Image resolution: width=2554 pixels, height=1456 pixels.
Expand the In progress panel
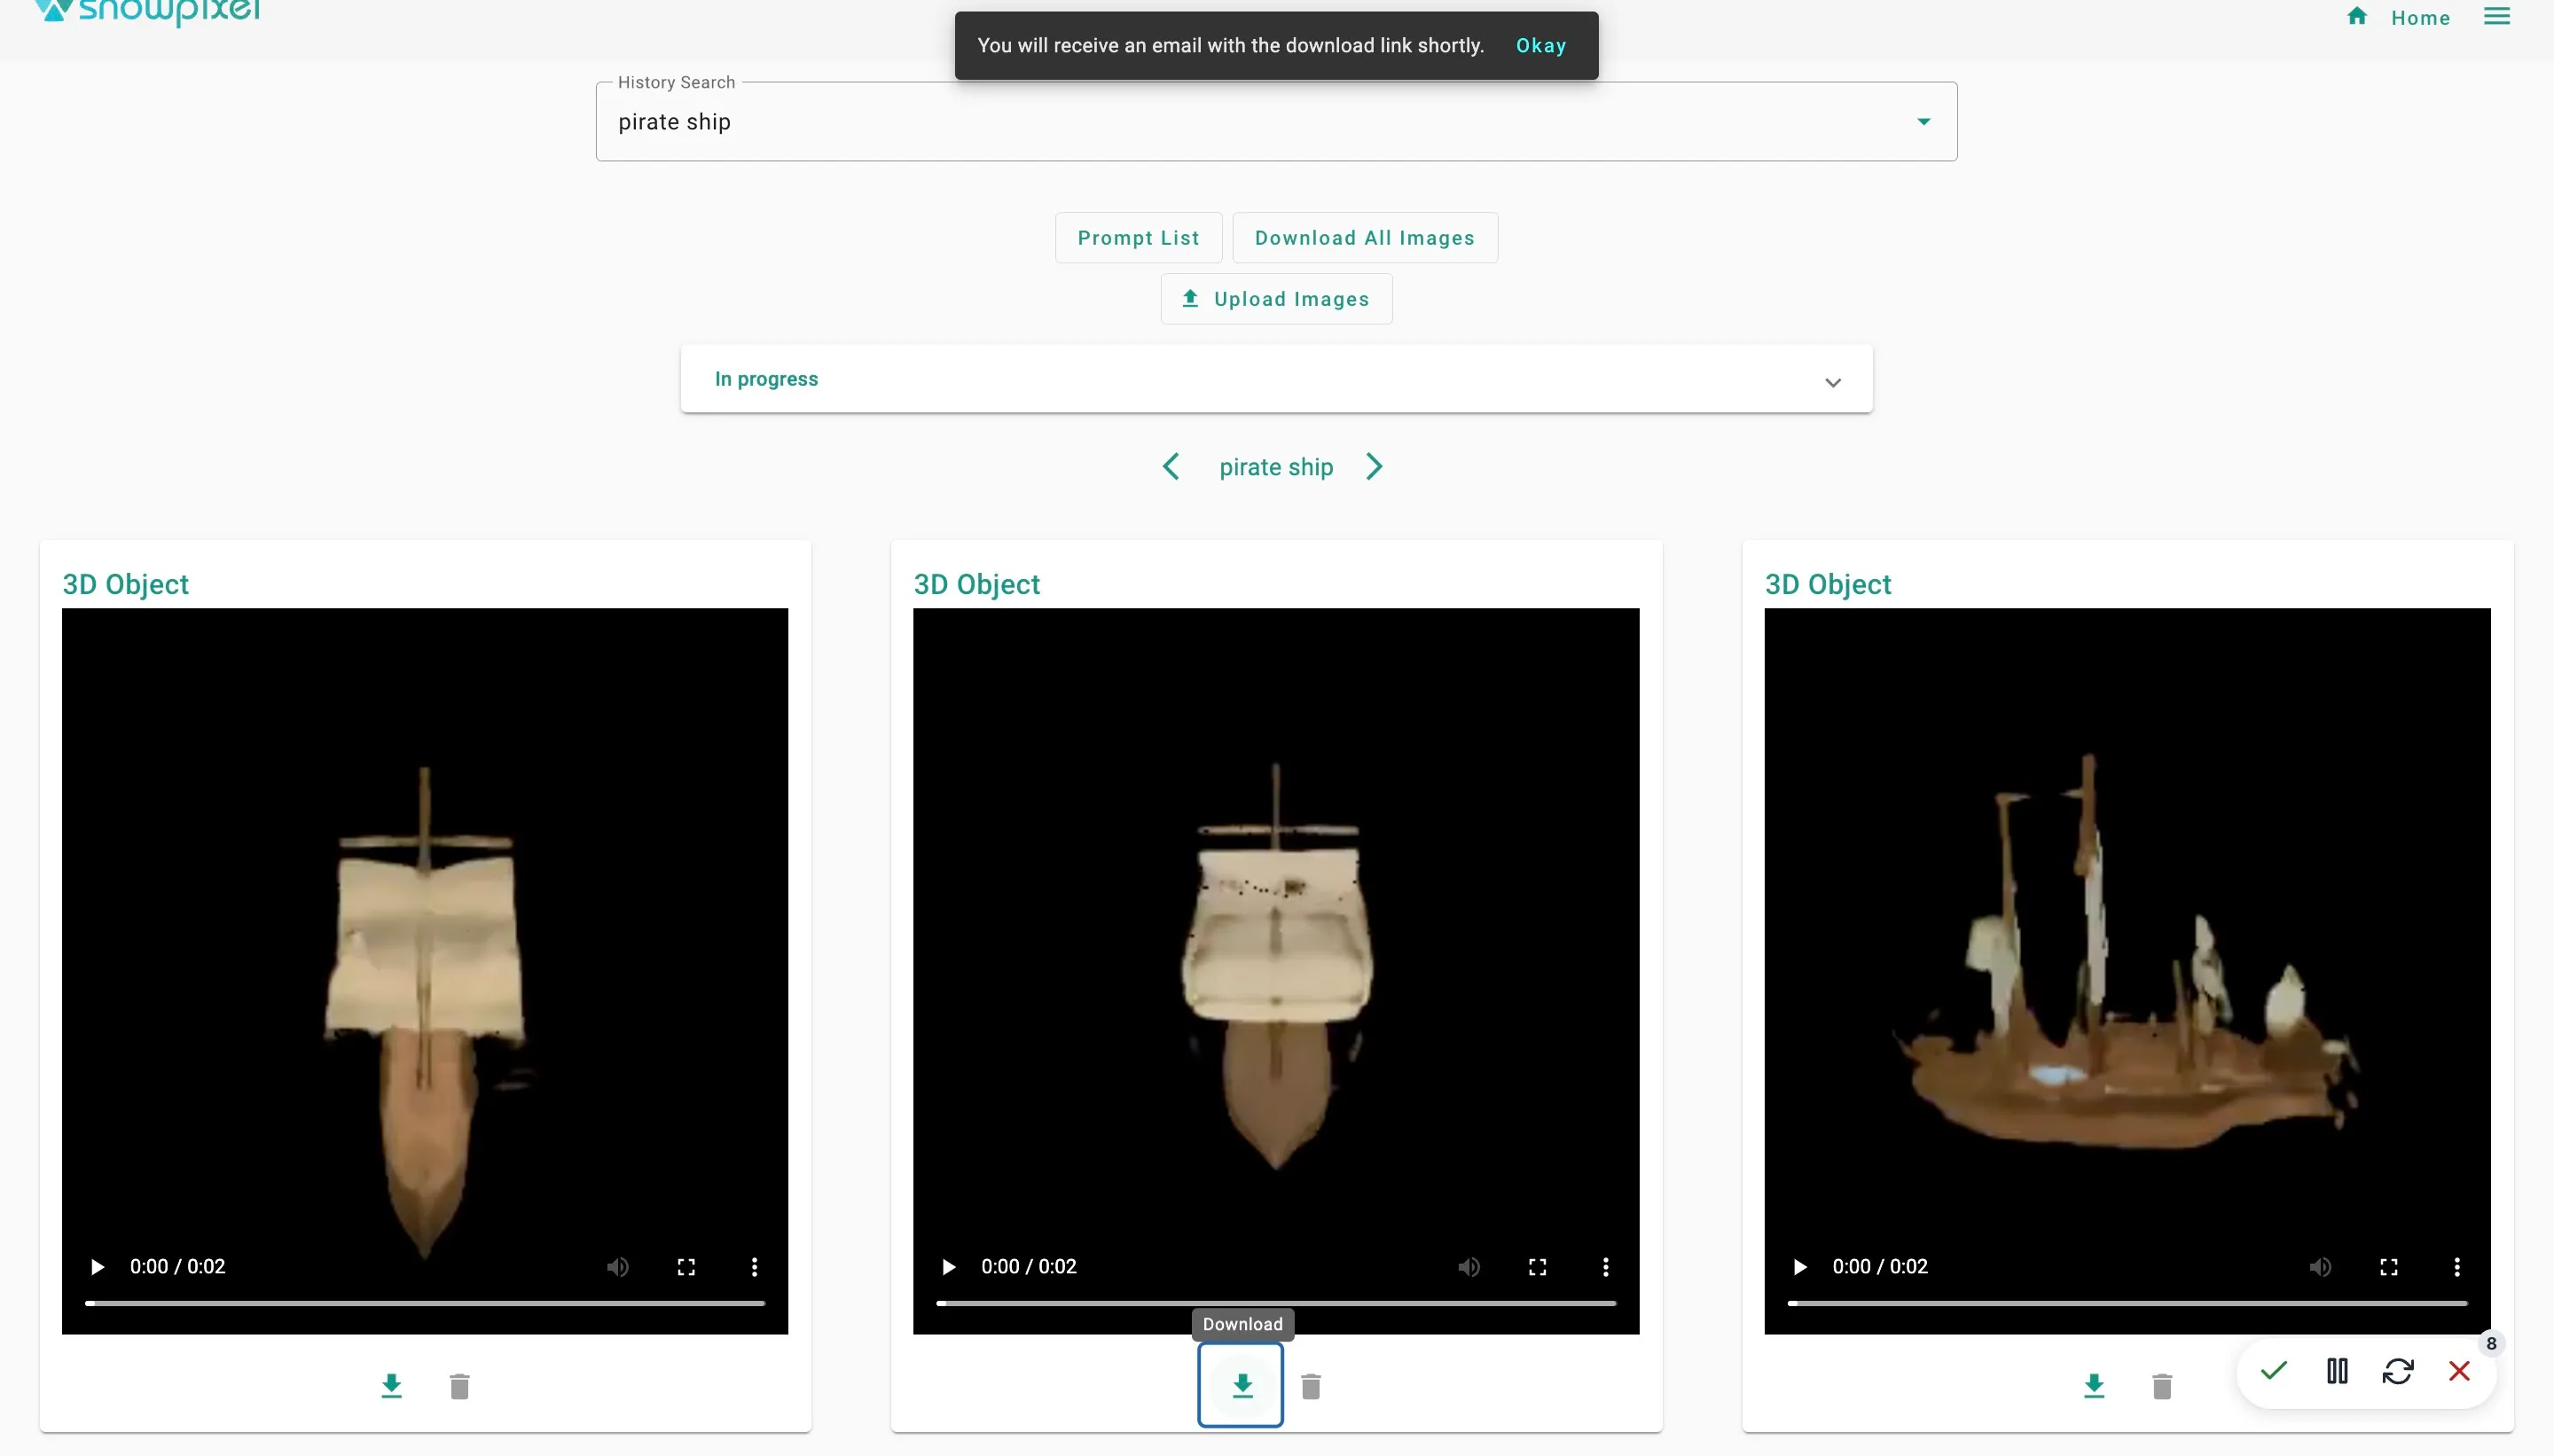pyautogui.click(x=1276, y=379)
